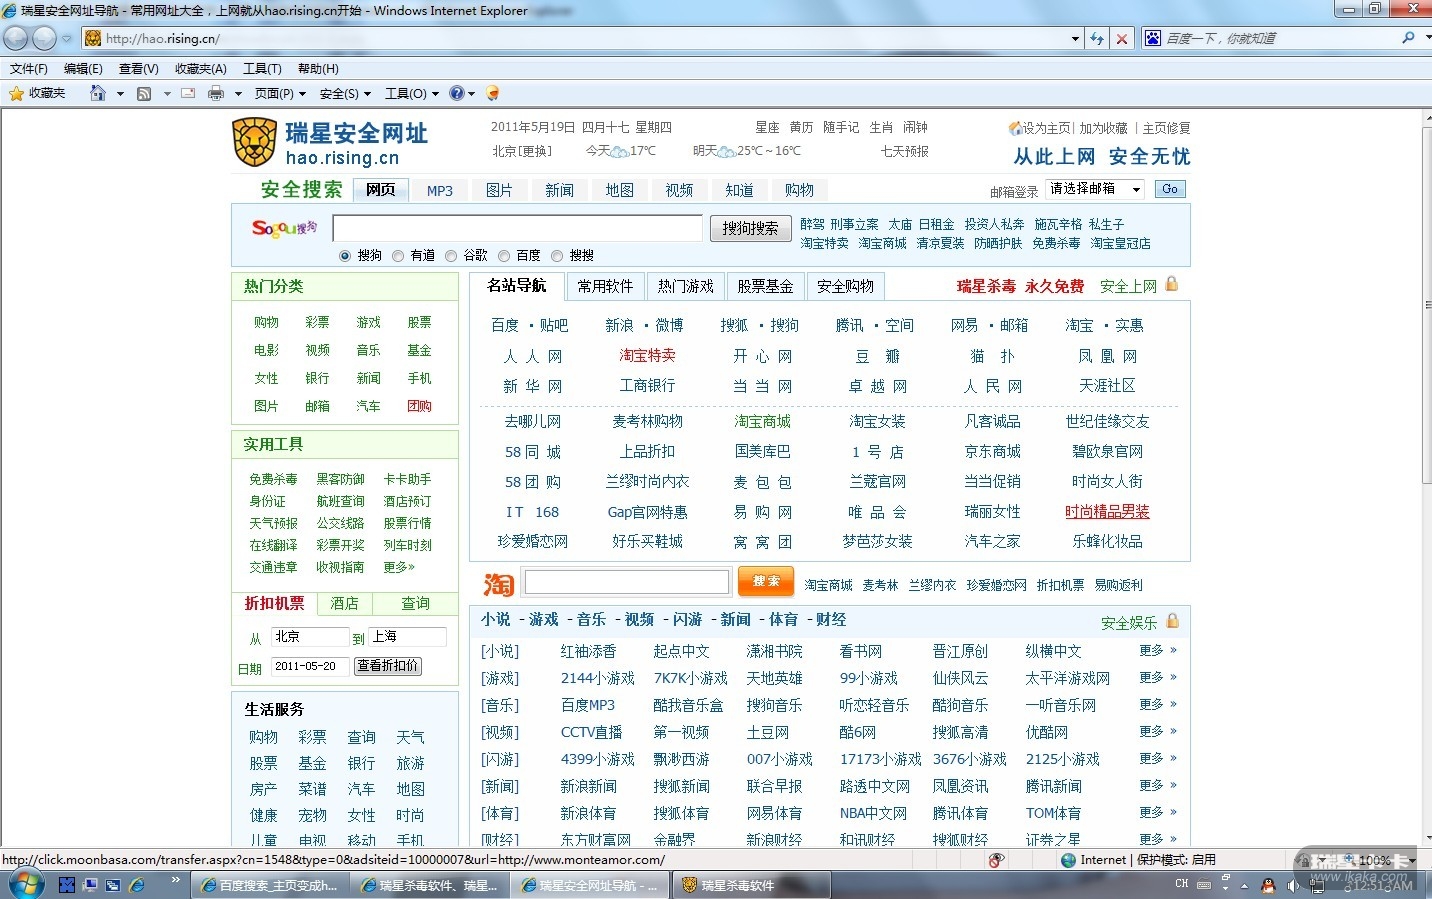The image size is (1432, 899).
Task: Click the RSS feeds icon in toolbar
Action: pyautogui.click(x=144, y=93)
